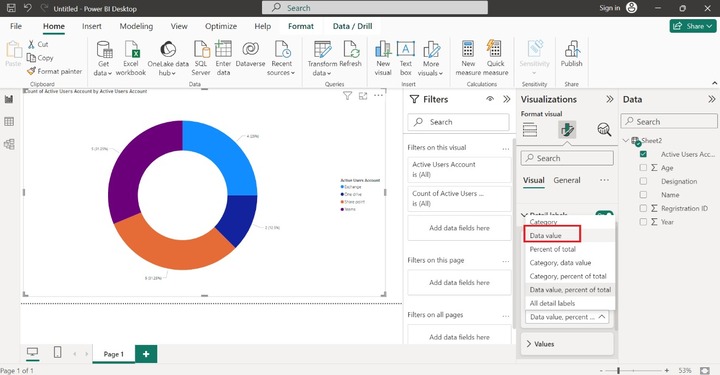Switch to Report view in left sidebar

(x=9, y=100)
